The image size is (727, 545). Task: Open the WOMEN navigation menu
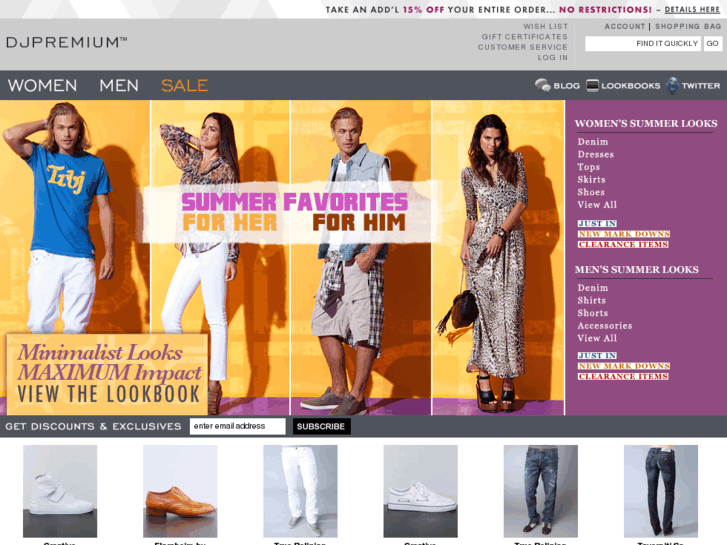pyautogui.click(x=42, y=85)
